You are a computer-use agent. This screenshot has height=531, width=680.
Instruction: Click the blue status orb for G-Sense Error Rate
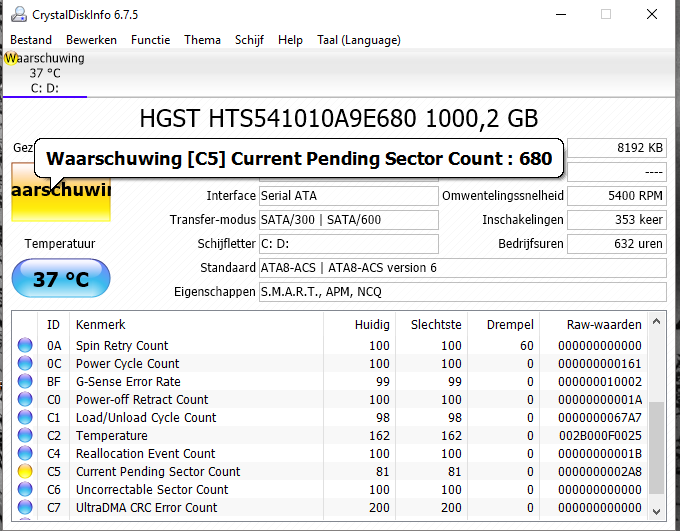pyautogui.click(x=26, y=382)
